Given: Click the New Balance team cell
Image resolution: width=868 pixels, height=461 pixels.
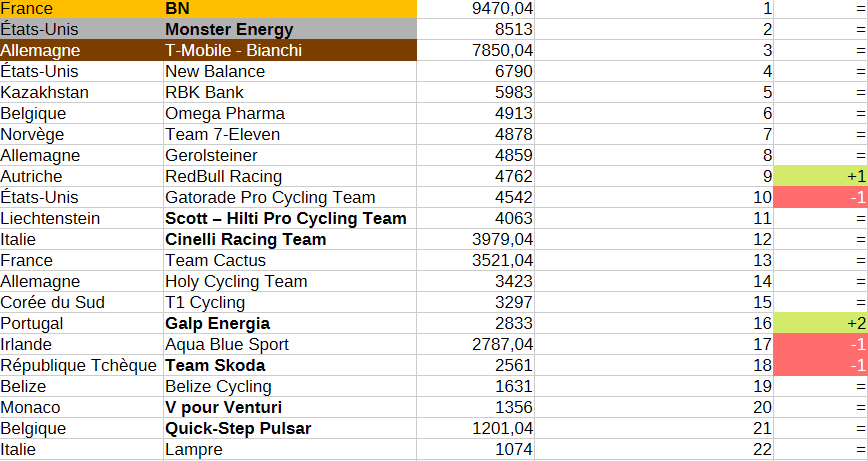Looking at the screenshot, I should tap(290, 71).
